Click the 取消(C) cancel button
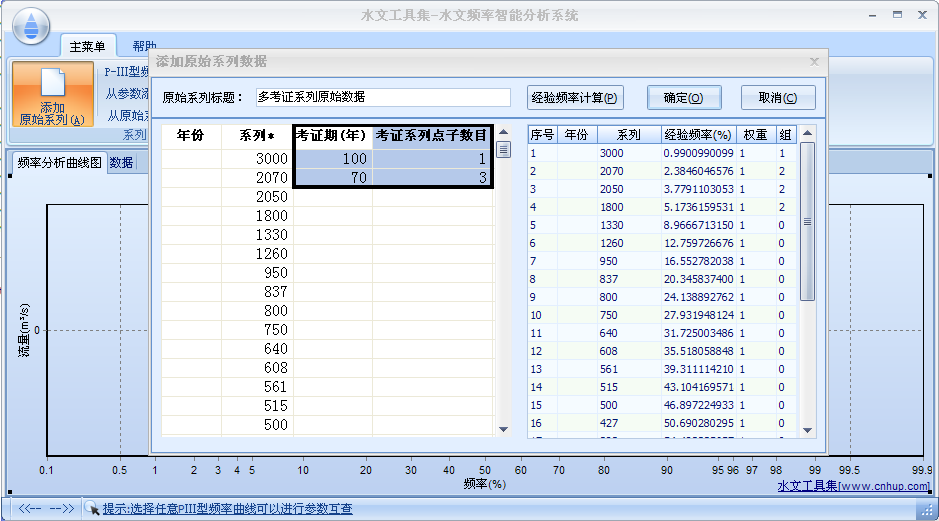The width and height of the screenshot is (939, 521). [778, 98]
